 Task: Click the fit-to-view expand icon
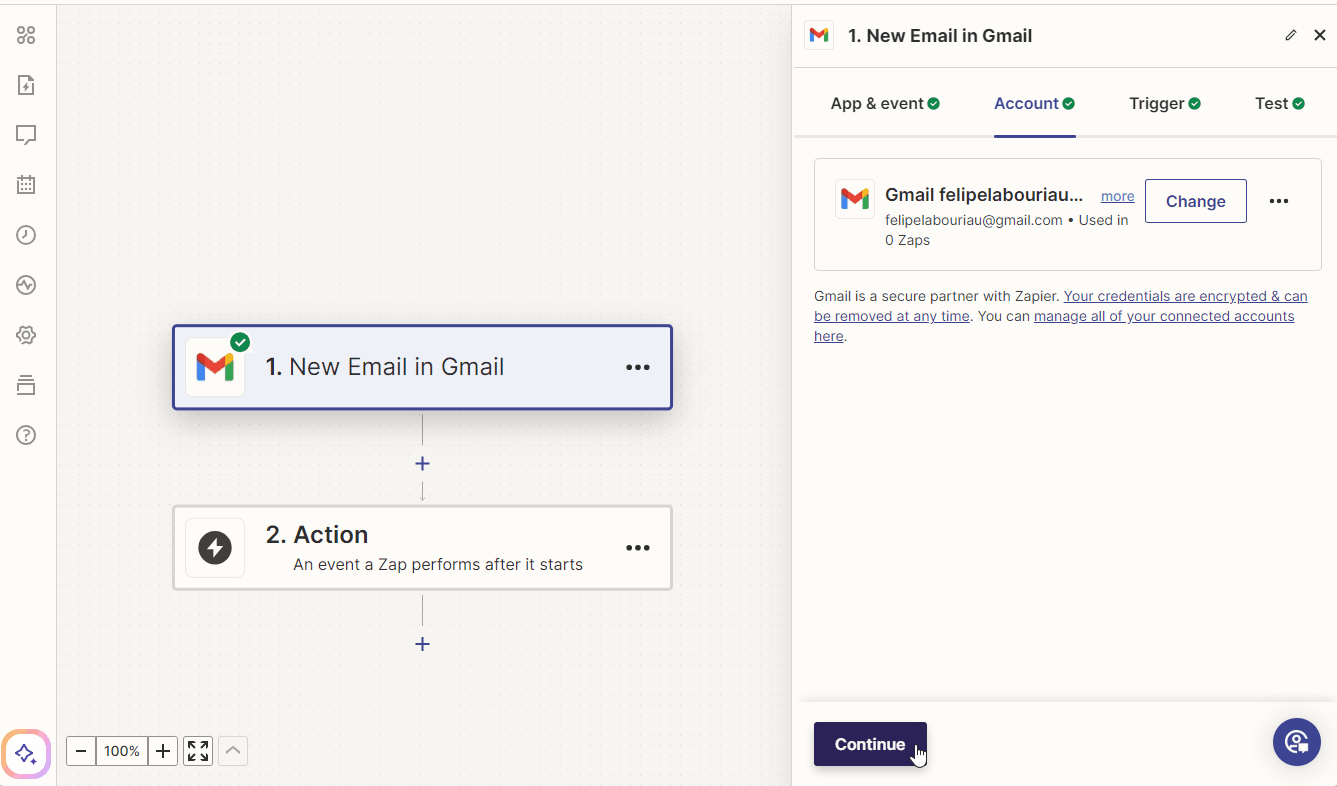[x=198, y=751]
